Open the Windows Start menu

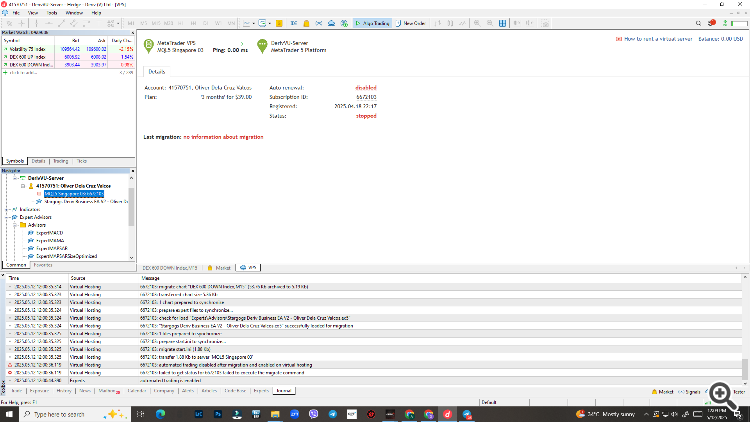tap(9, 414)
